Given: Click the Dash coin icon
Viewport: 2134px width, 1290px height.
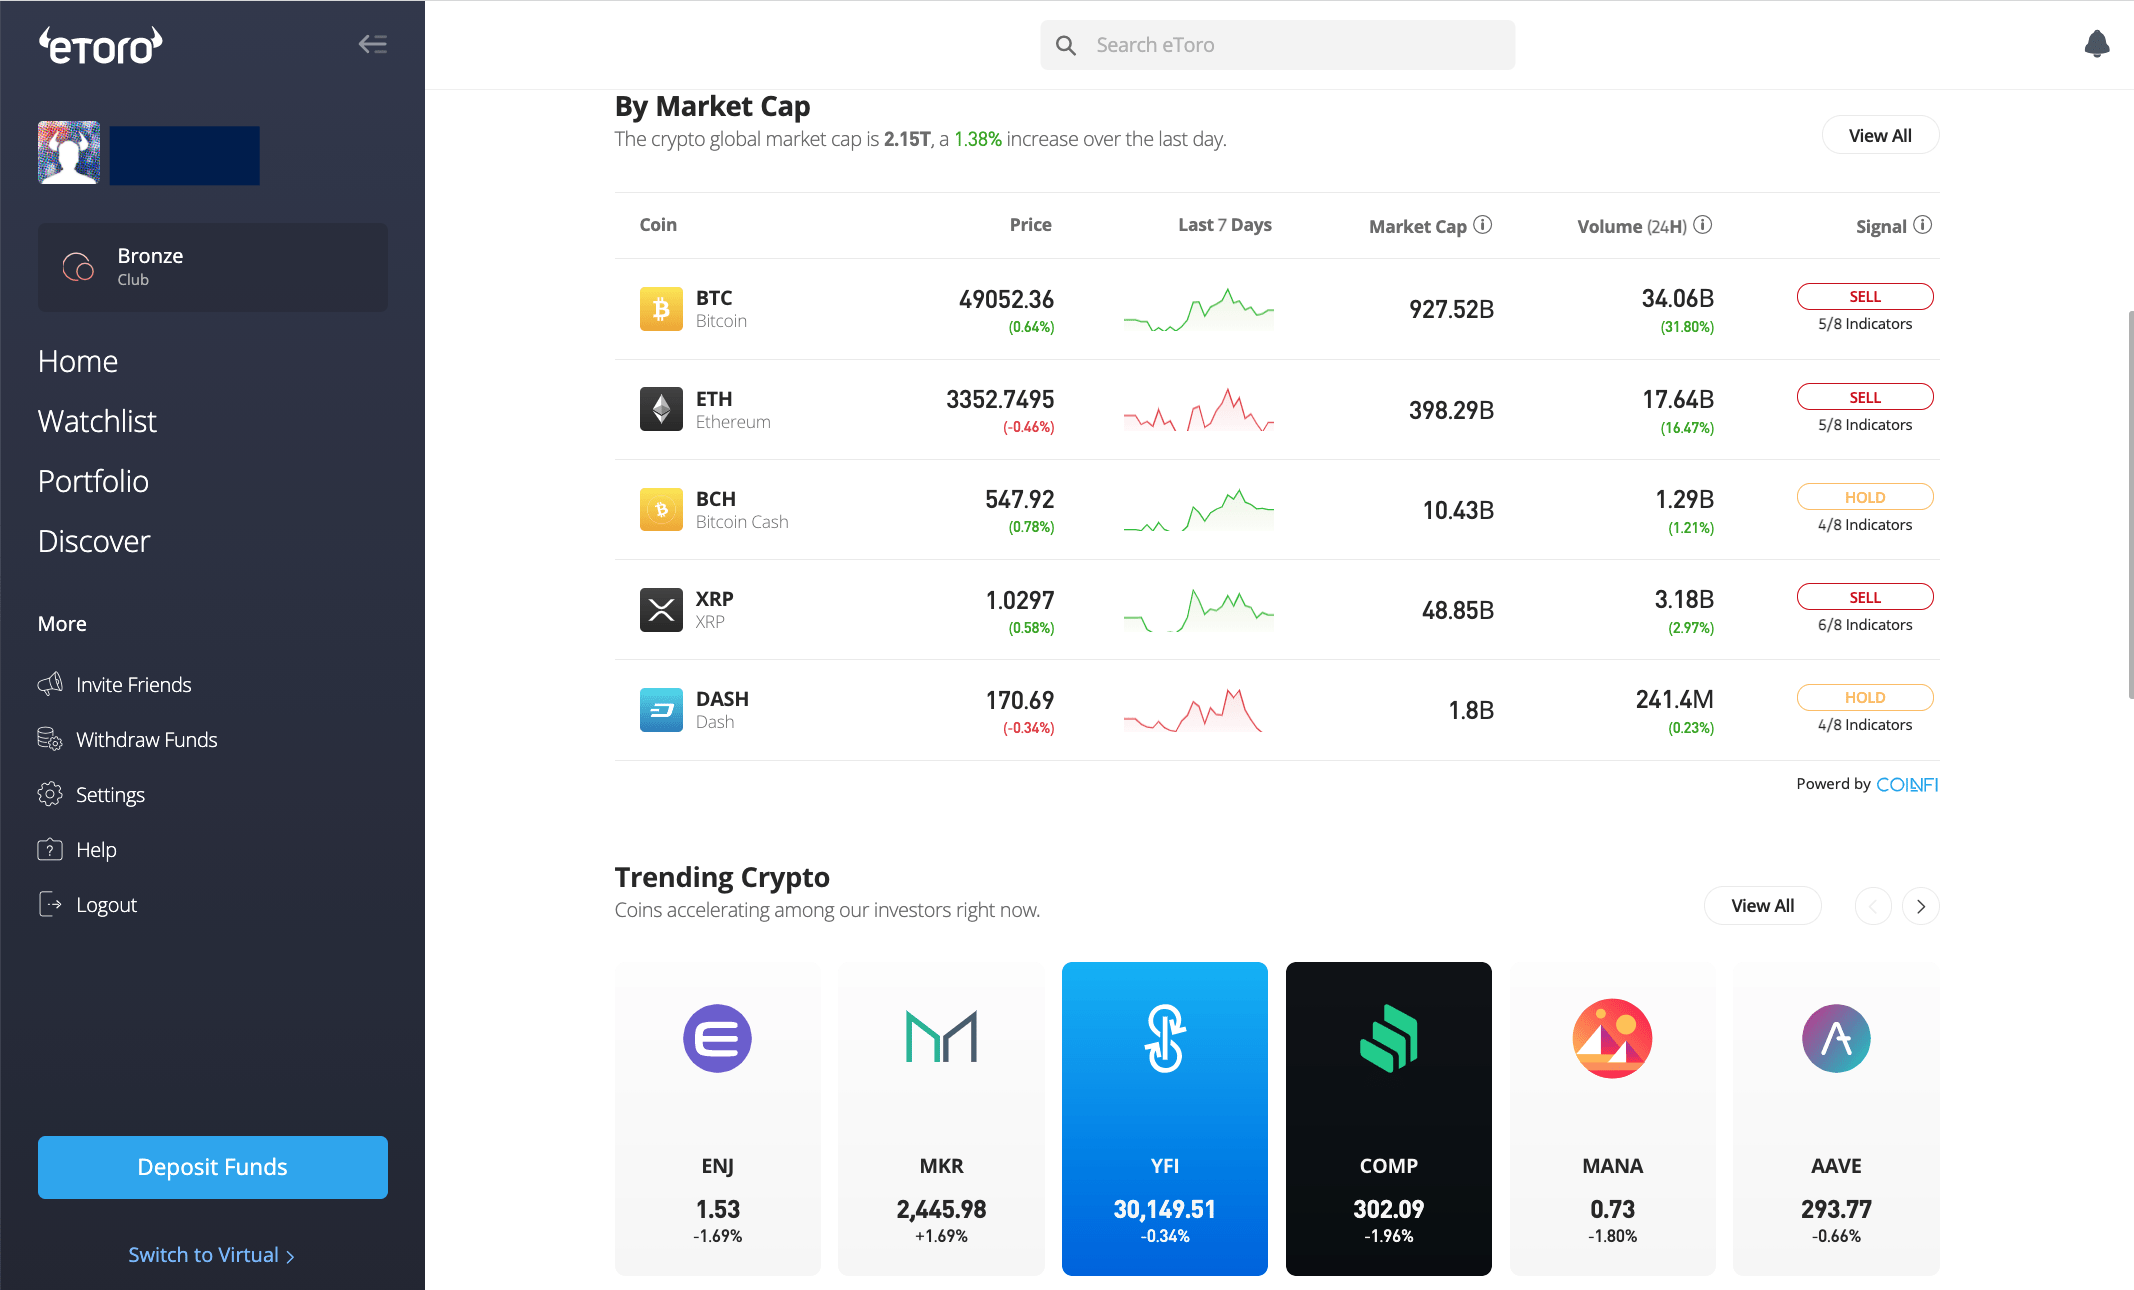Looking at the screenshot, I should (661, 709).
